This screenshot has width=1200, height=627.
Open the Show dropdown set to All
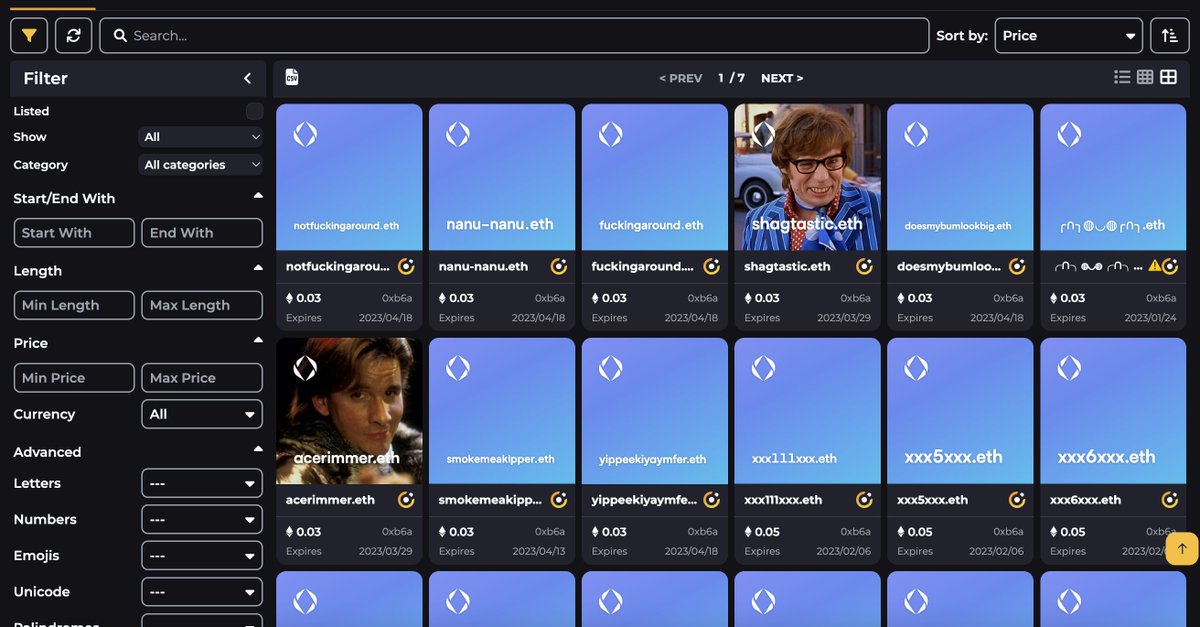pos(201,137)
